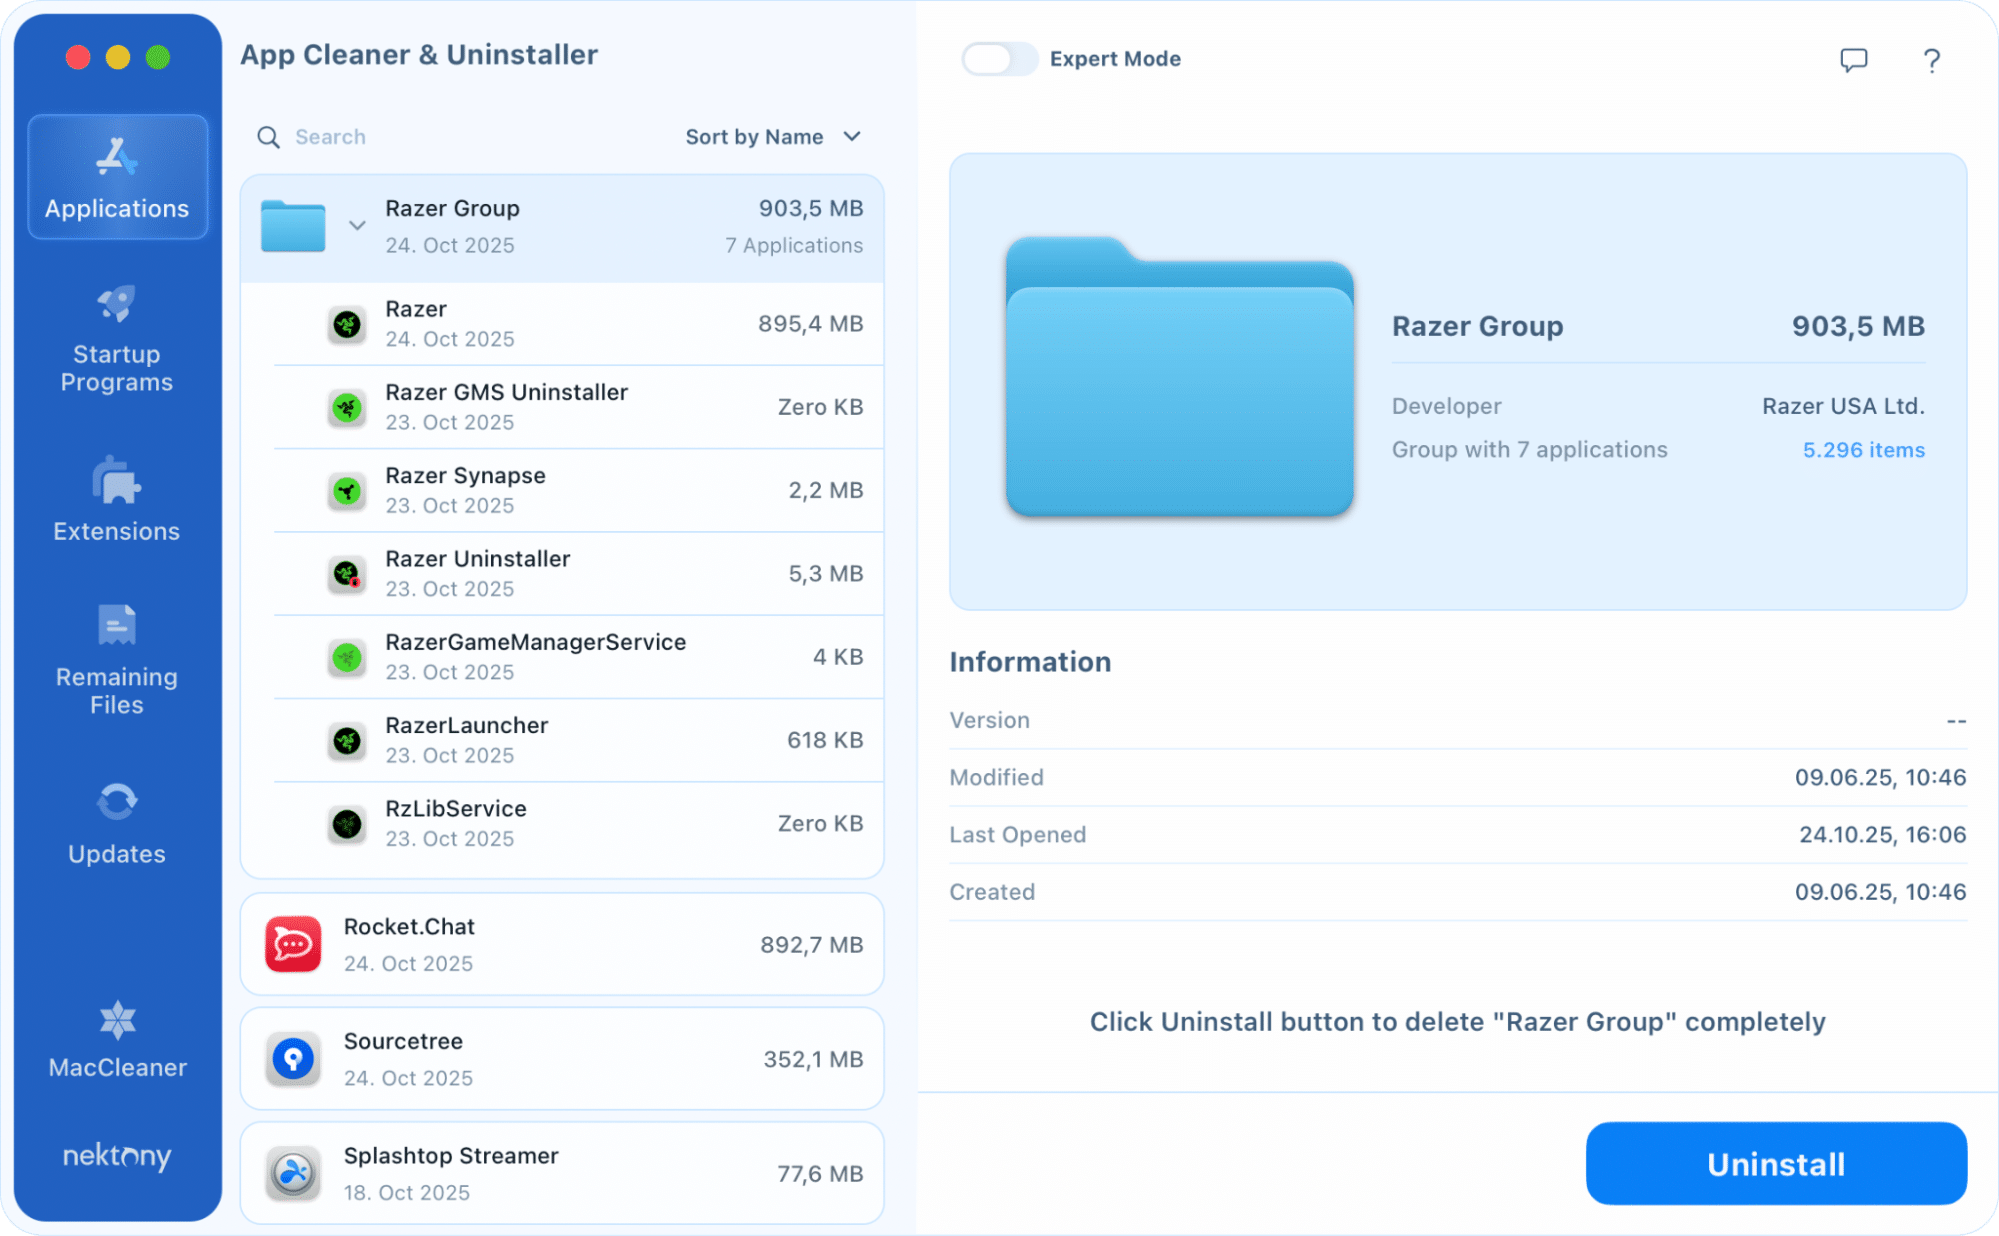Click the large Razer Group folder thumbnail

pos(1178,378)
